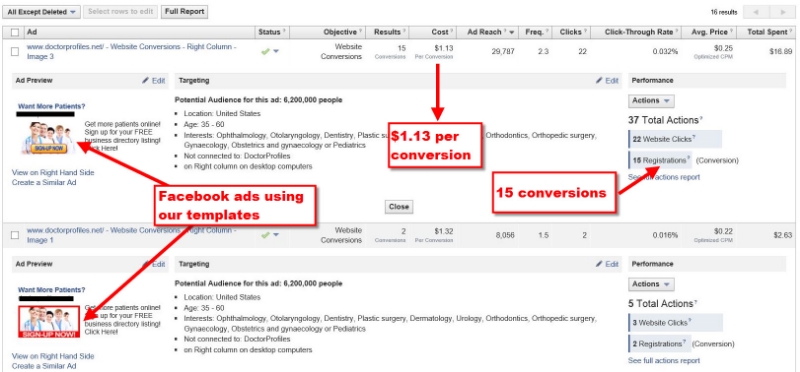800x372 pixels.
Task: Edit the Ad Preview of Image 3 ad
Action: point(154,81)
